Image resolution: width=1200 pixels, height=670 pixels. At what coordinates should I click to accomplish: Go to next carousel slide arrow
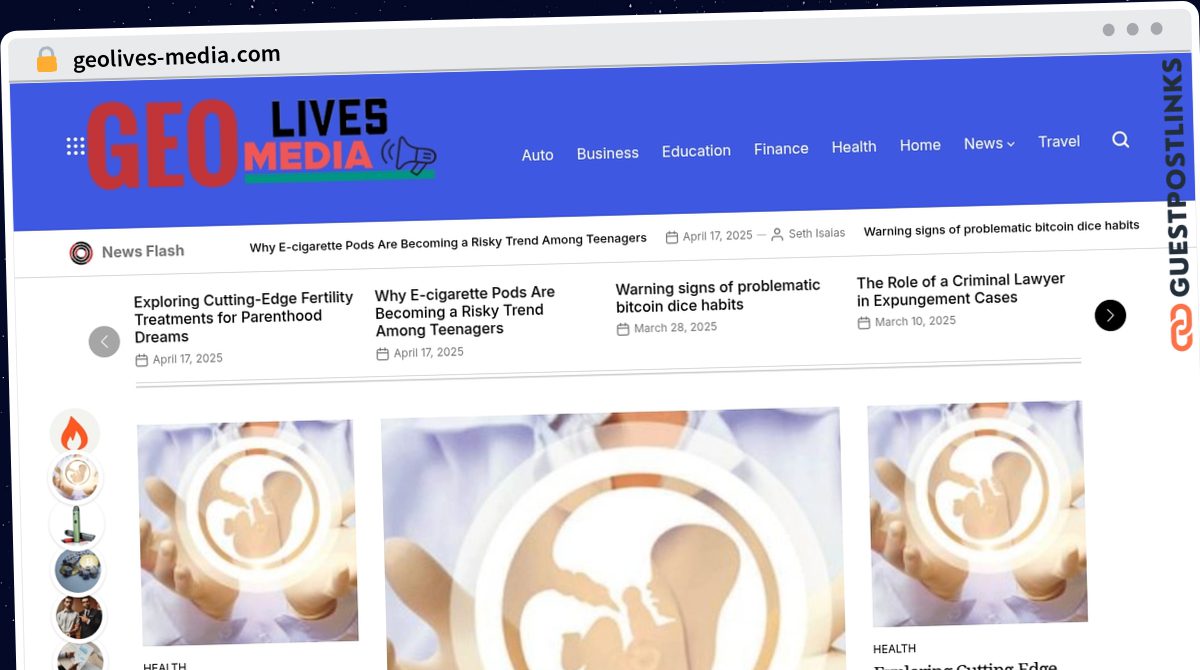click(1110, 315)
